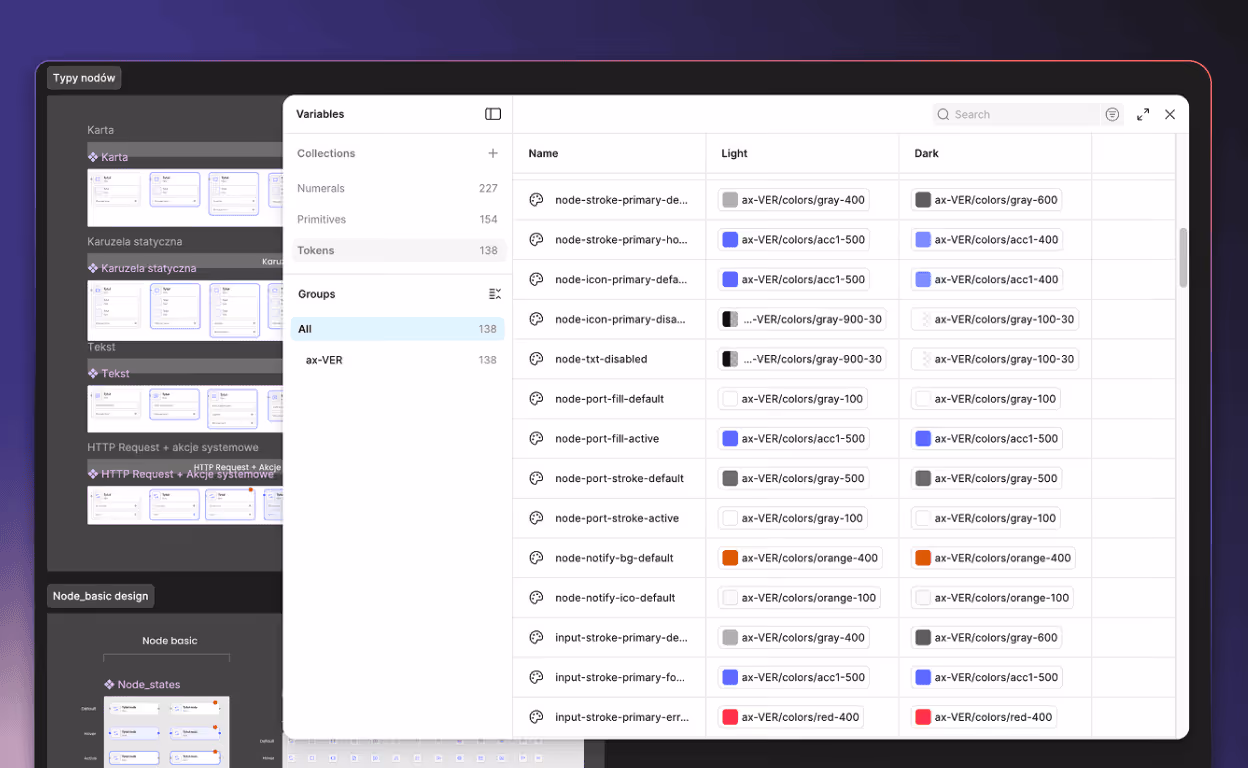The height and width of the screenshot is (768, 1248).
Task: Click palette icon of node-port-fill-active row
Action: pyautogui.click(x=536, y=439)
